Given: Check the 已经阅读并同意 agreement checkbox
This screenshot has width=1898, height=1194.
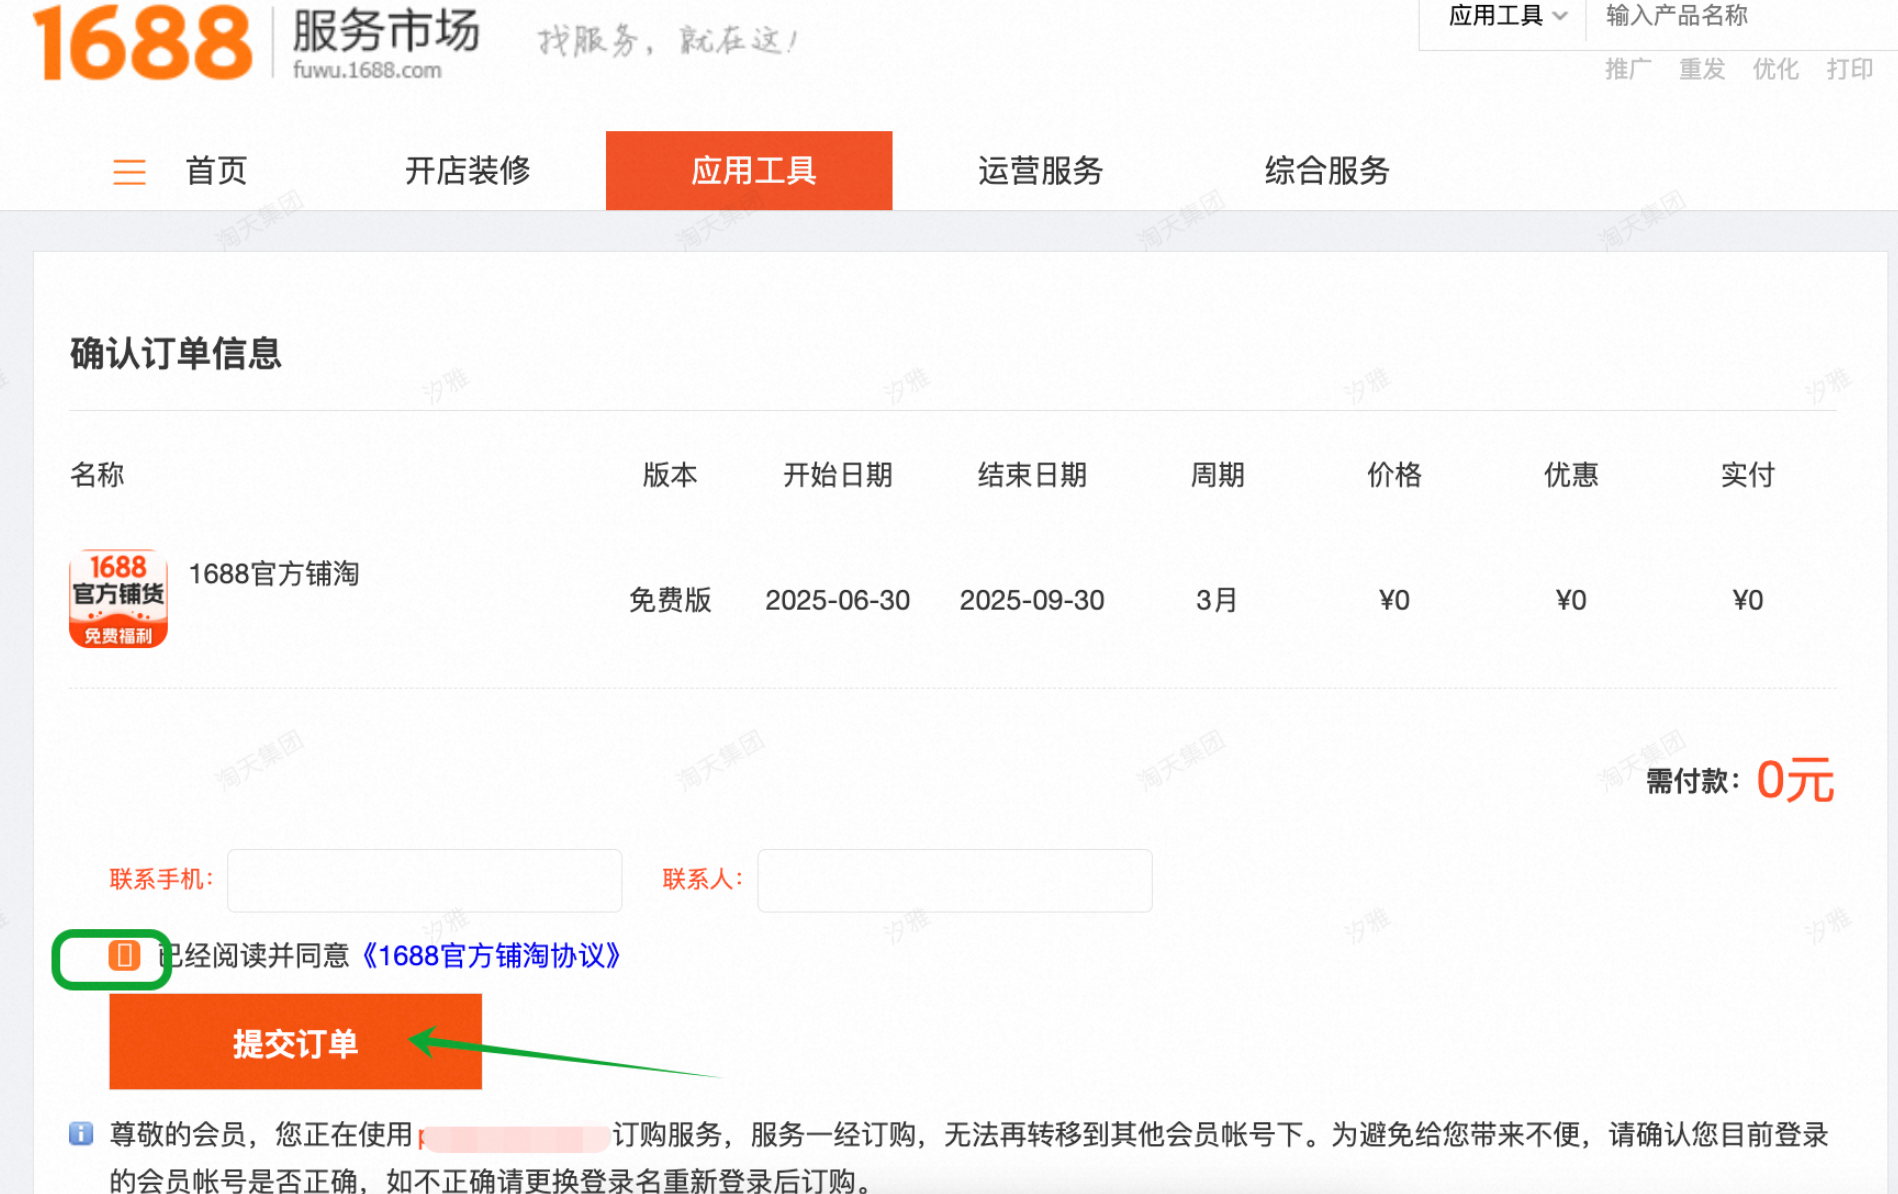Looking at the screenshot, I should (124, 955).
